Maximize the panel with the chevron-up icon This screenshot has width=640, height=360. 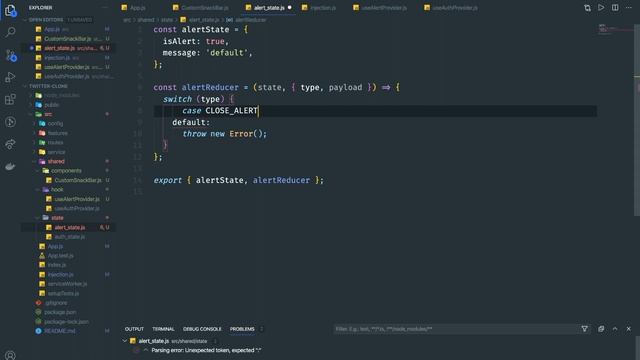(615, 329)
